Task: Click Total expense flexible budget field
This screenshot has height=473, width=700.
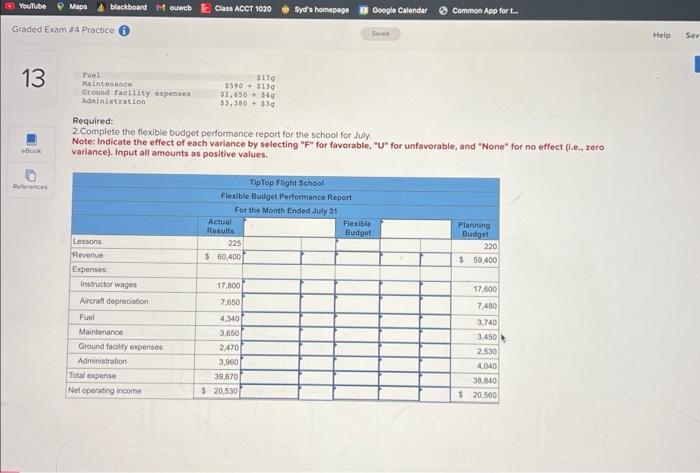Action: [x=355, y=379]
